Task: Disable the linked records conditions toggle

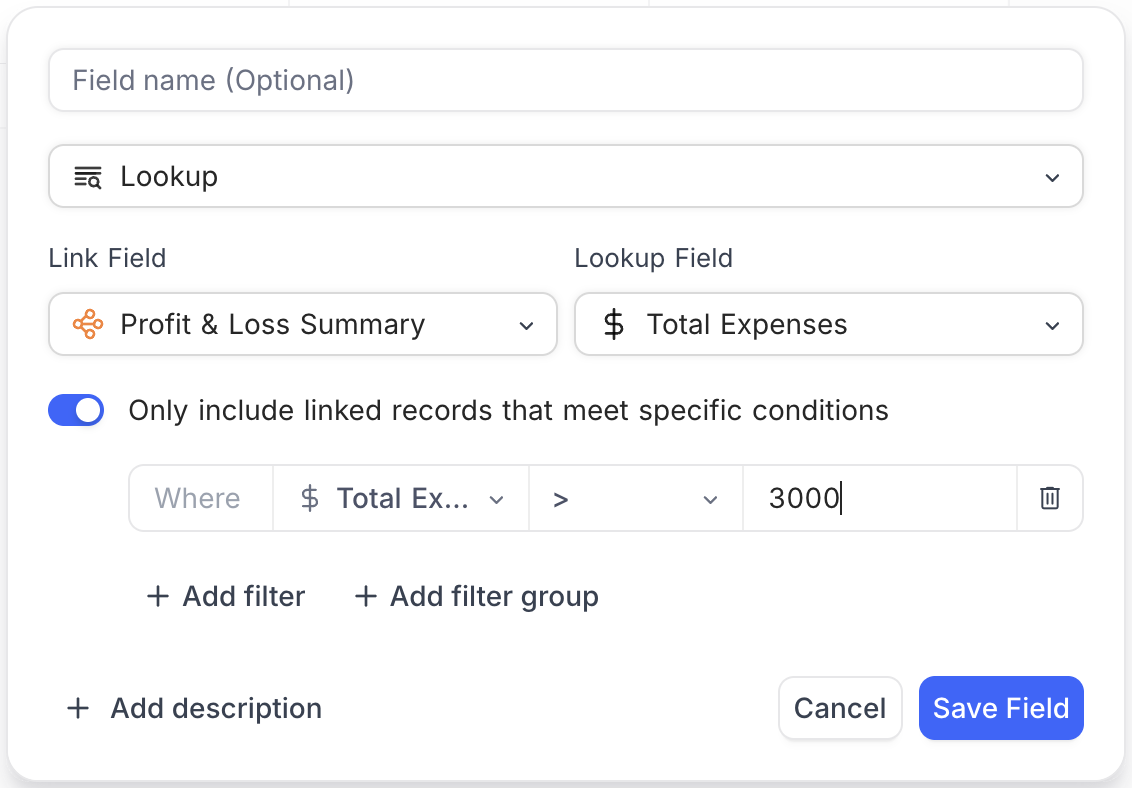Action: (x=76, y=410)
